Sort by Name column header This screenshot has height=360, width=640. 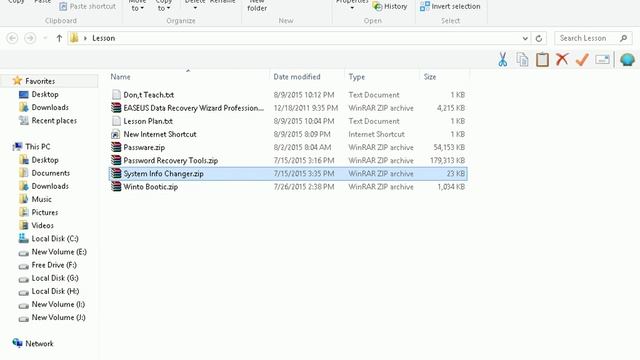(120, 77)
